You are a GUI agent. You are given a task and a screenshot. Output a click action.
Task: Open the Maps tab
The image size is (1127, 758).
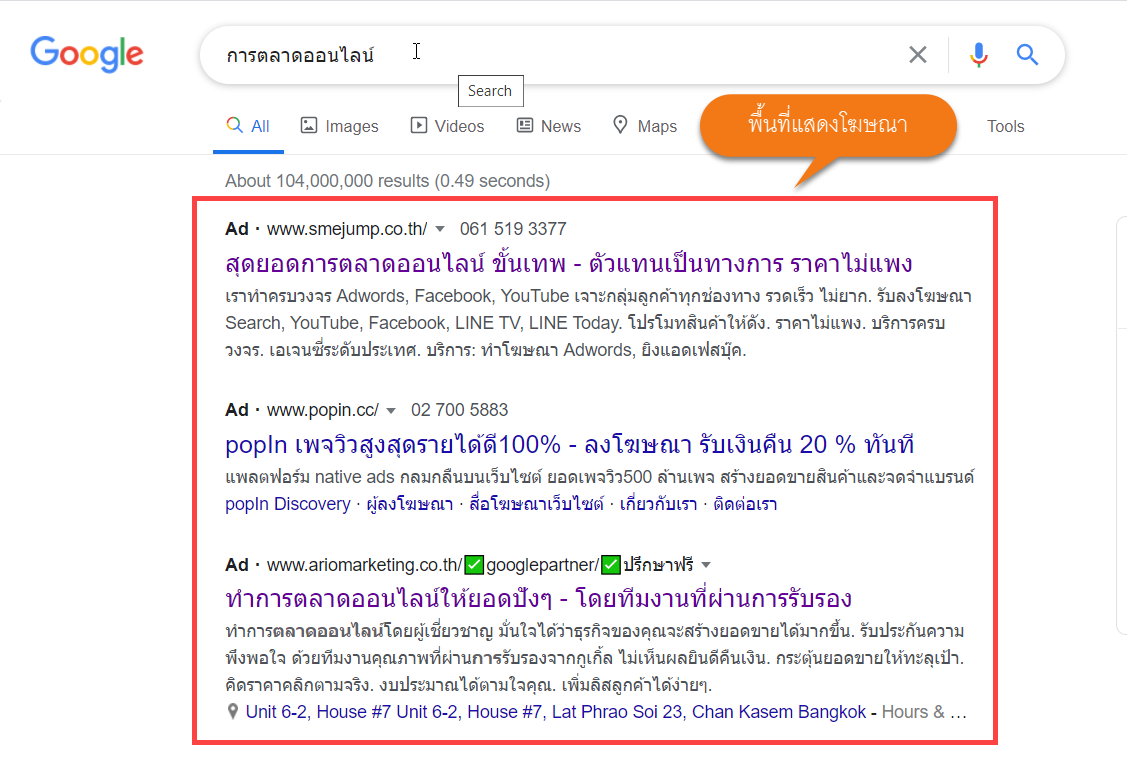(x=645, y=126)
